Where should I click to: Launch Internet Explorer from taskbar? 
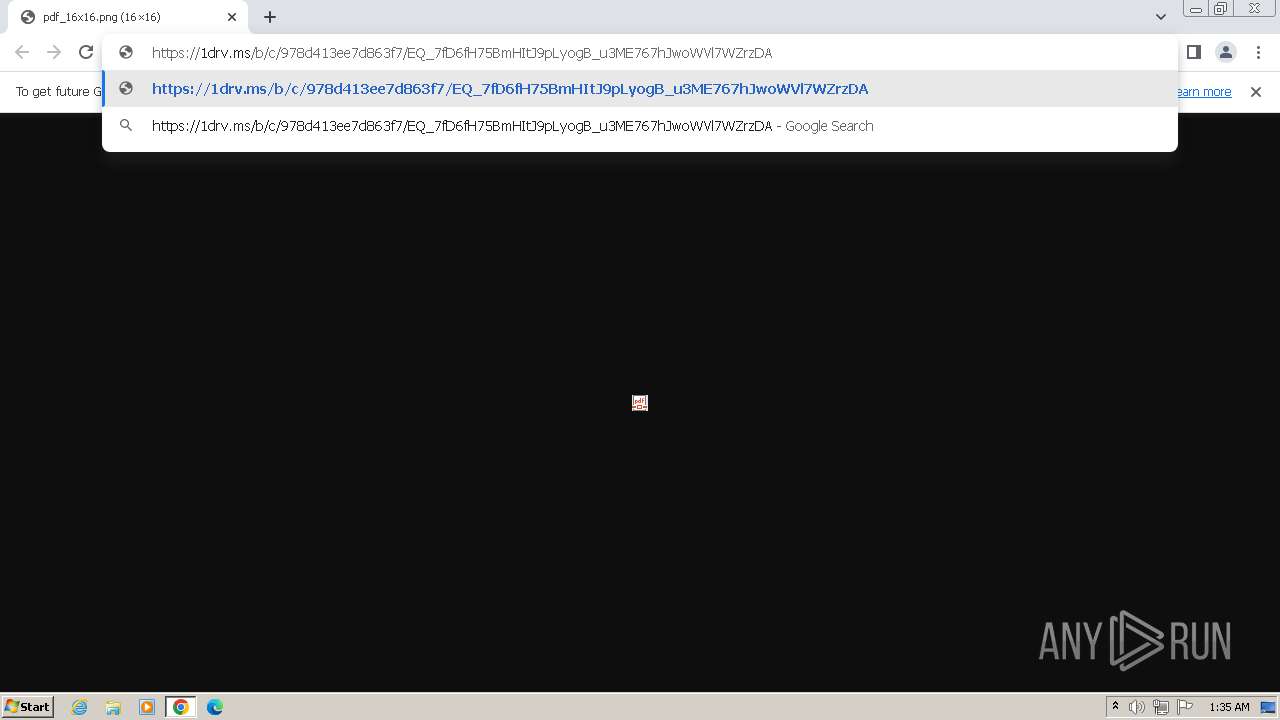80,707
